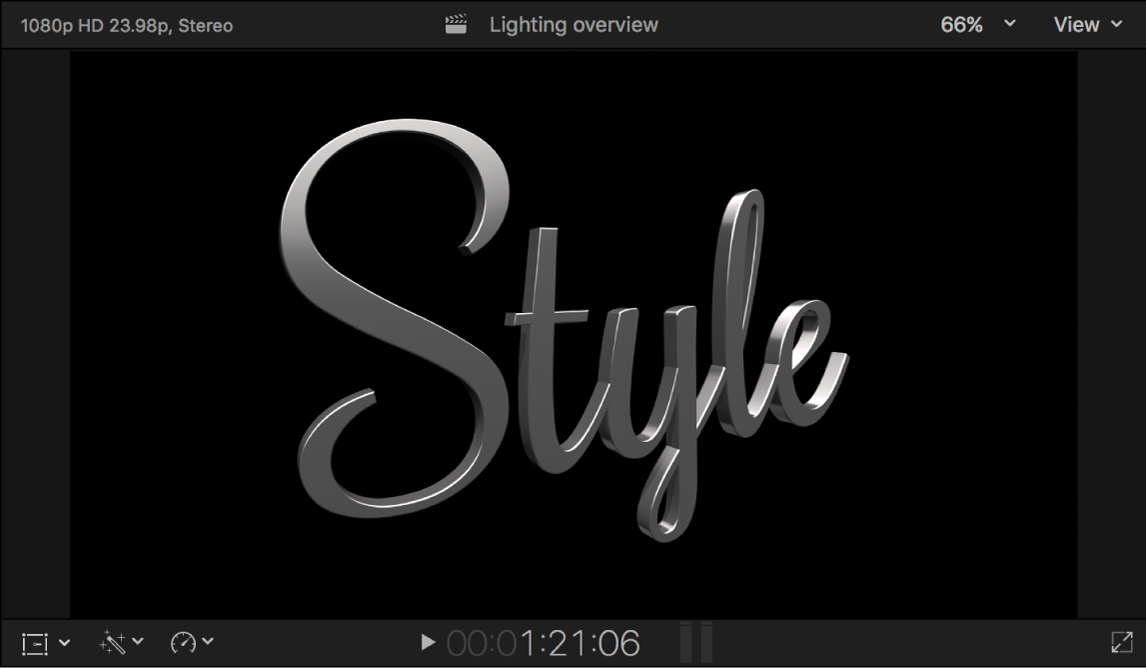Screen dimensions: 1146x668
Task: Open the auto-enhancement magic wand tool
Action: pyautogui.click(x=110, y=643)
